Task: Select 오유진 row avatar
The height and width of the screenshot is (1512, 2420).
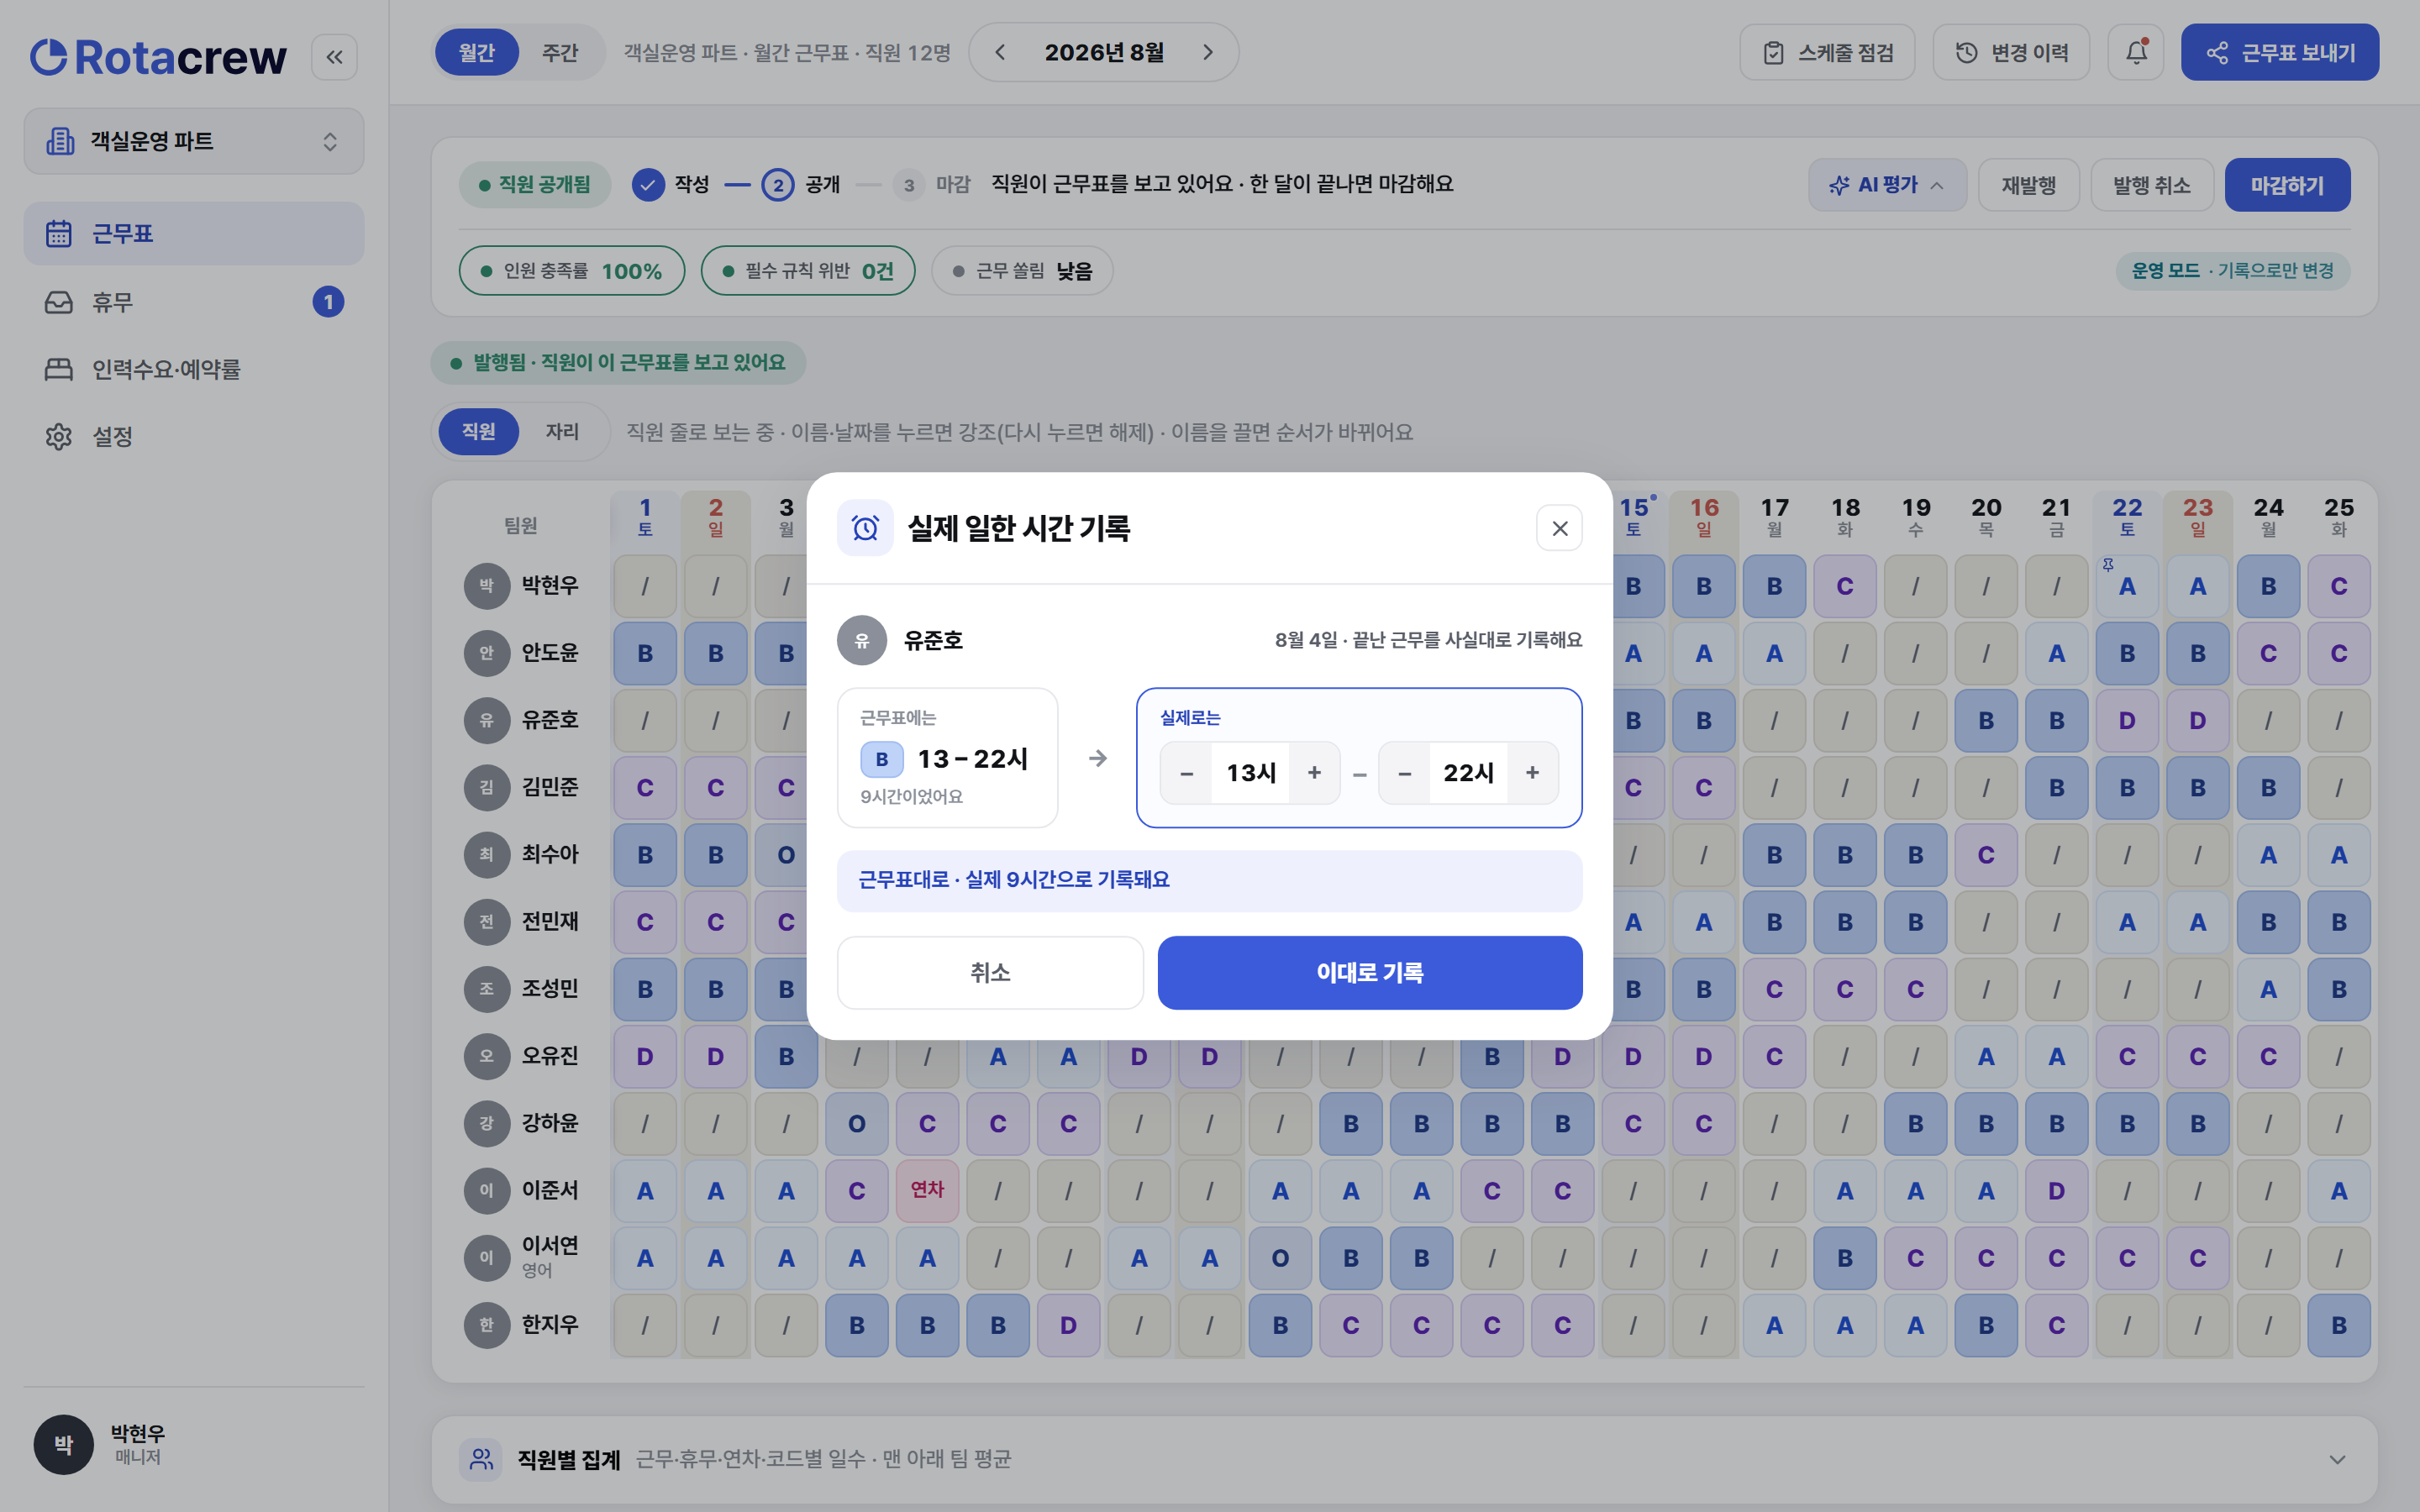Action: [x=487, y=1055]
